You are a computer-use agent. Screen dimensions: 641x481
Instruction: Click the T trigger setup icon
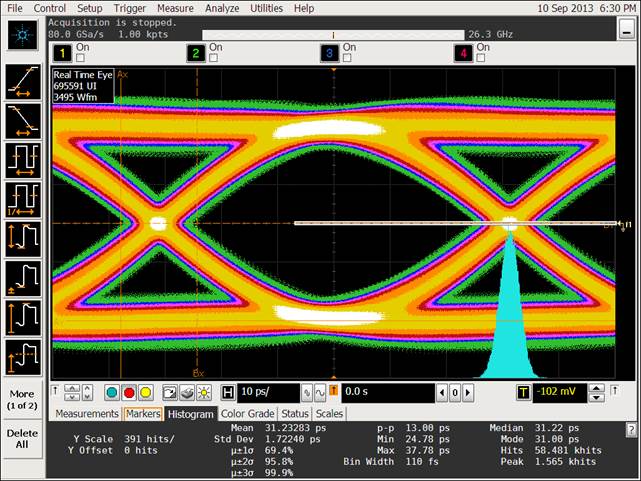pyautogui.click(x=523, y=393)
